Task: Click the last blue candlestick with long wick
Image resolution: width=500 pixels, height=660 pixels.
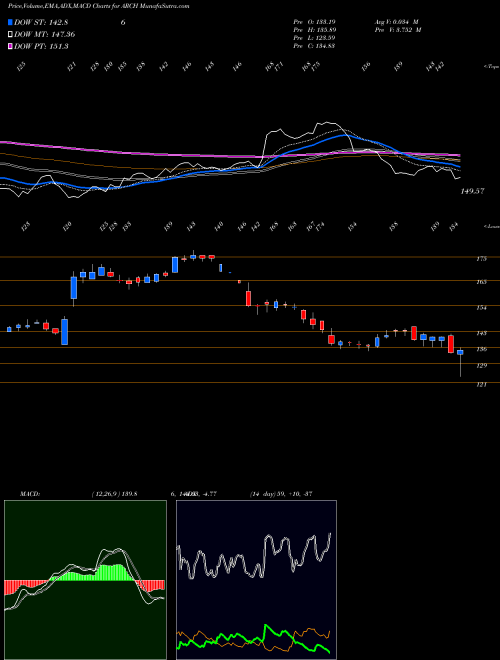Action: 460,352
